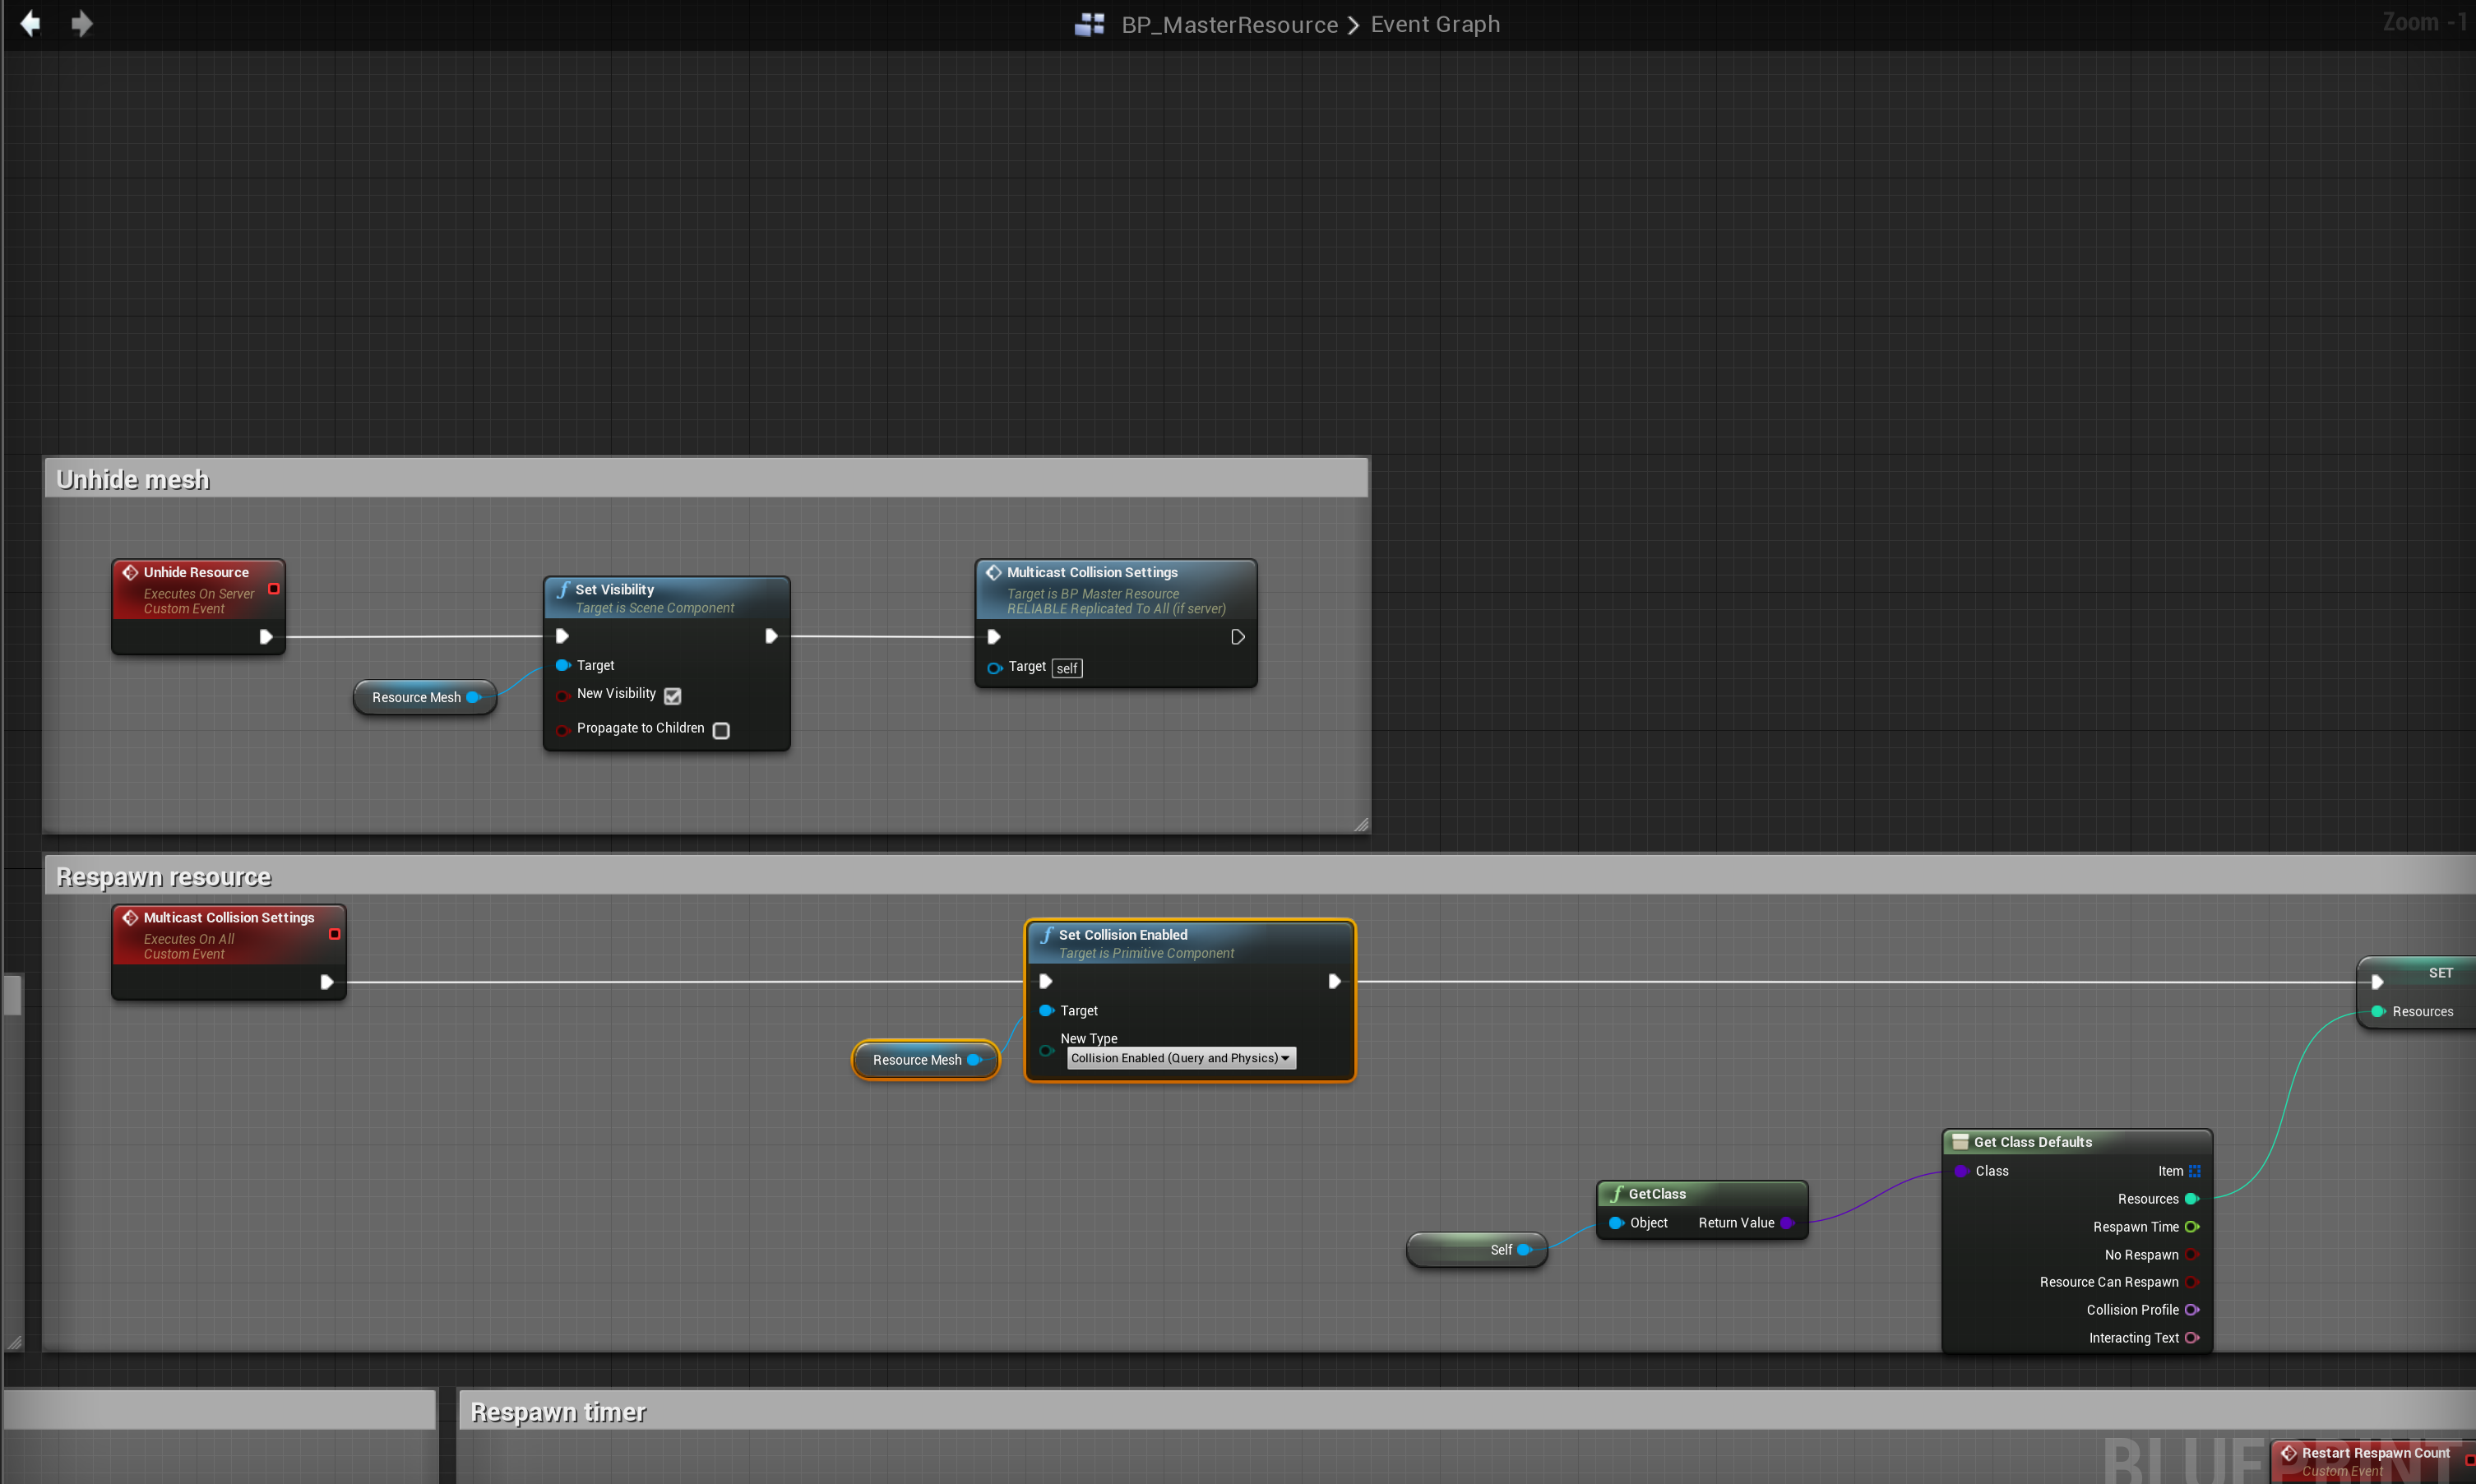Select the Resource Mesh variable by Set Visibility
Screen dimensions: 2476x1484
pos(416,698)
